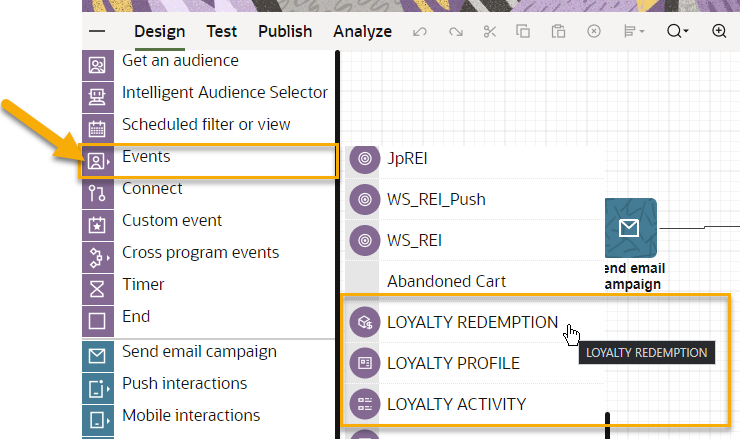Click the Send email campaign canvas node
Image resolution: width=740 pixels, height=439 pixels.
[x=630, y=231]
